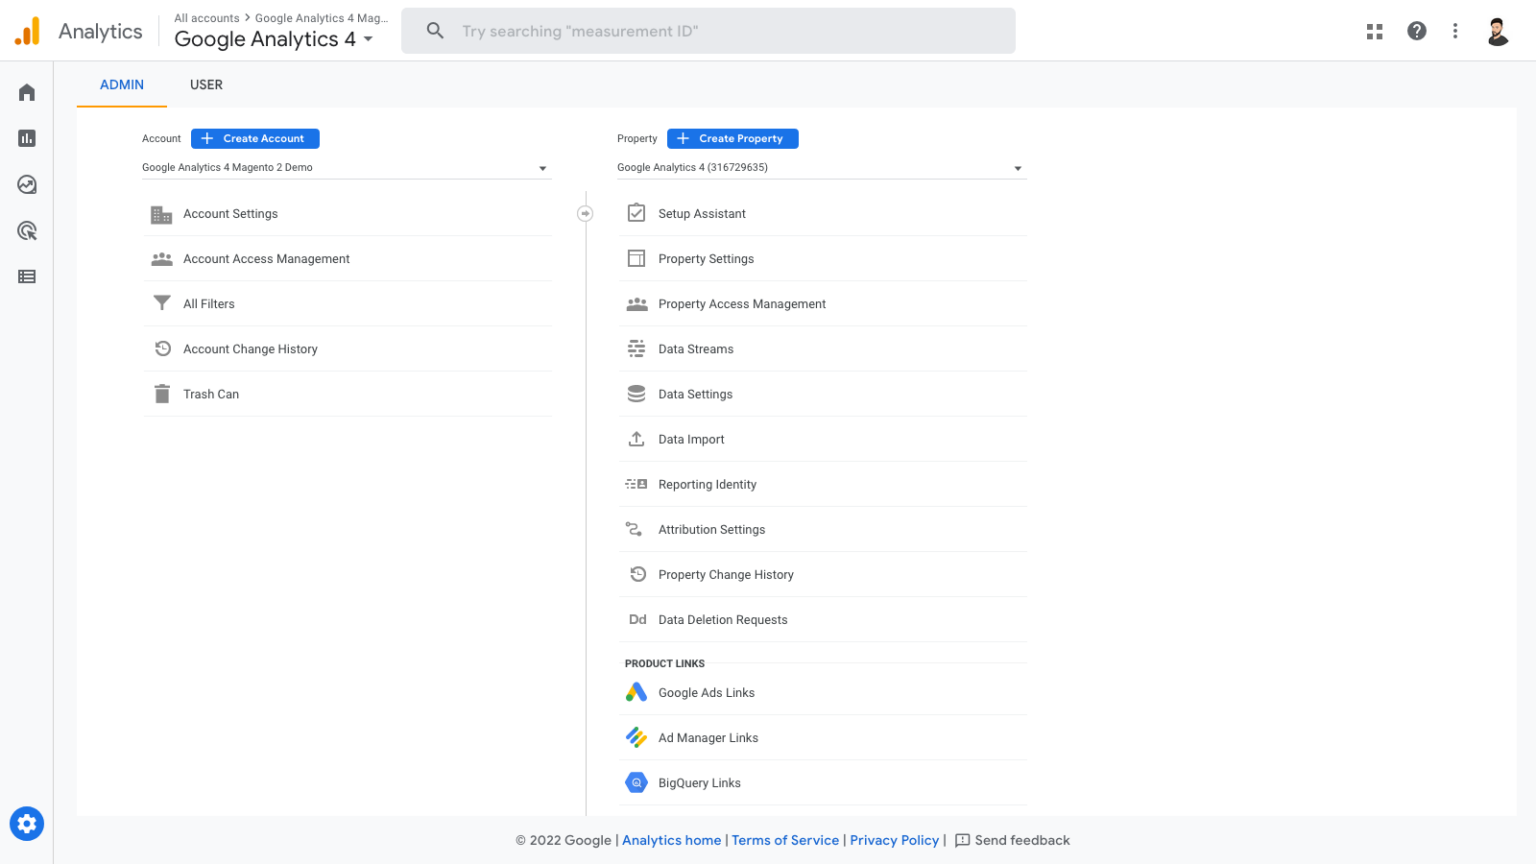Click the BigQuery Links icon

tap(636, 783)
